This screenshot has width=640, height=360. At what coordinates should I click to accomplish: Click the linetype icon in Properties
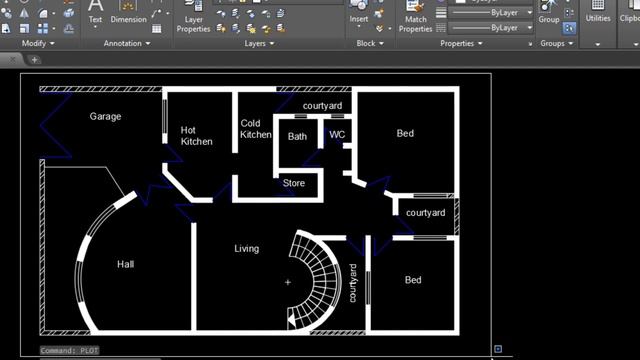[441, 28]
